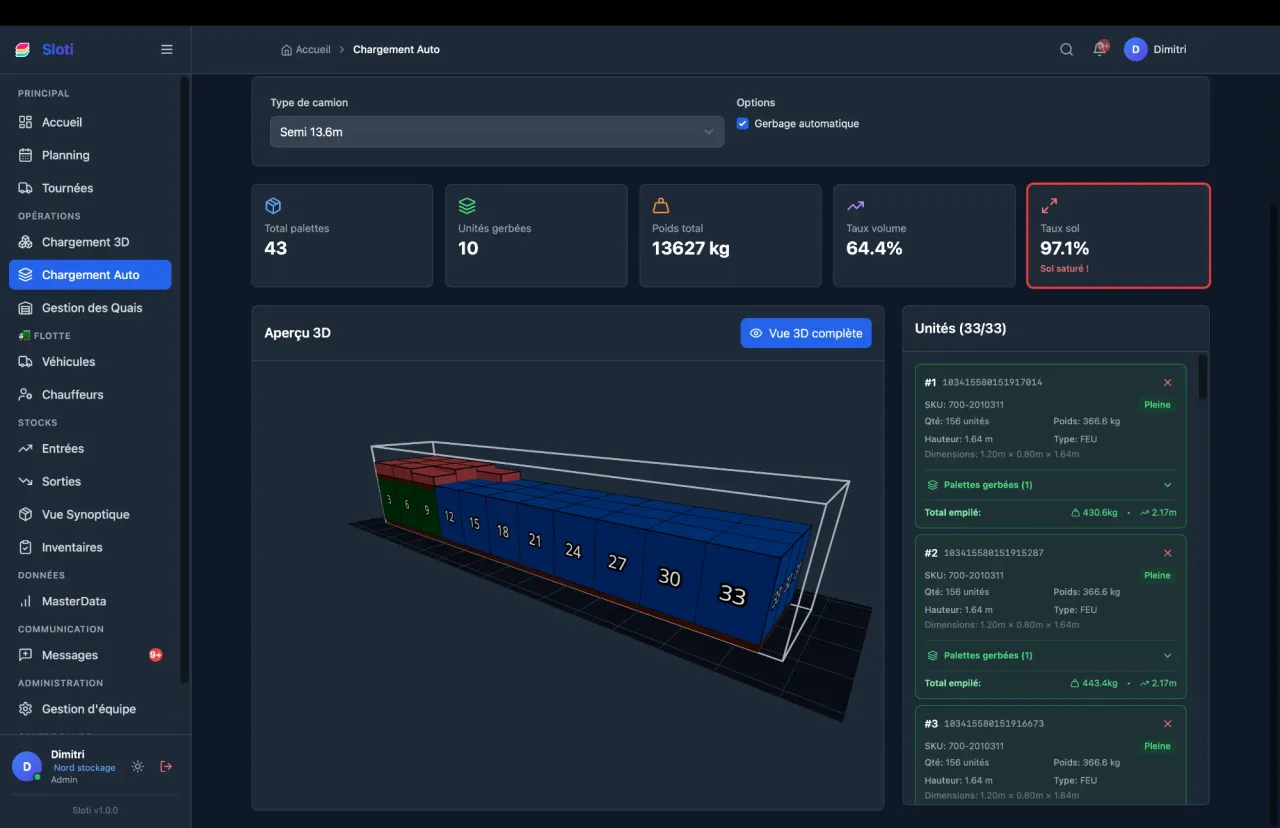Go to Gestion des Quais page

tap(91, 308)
